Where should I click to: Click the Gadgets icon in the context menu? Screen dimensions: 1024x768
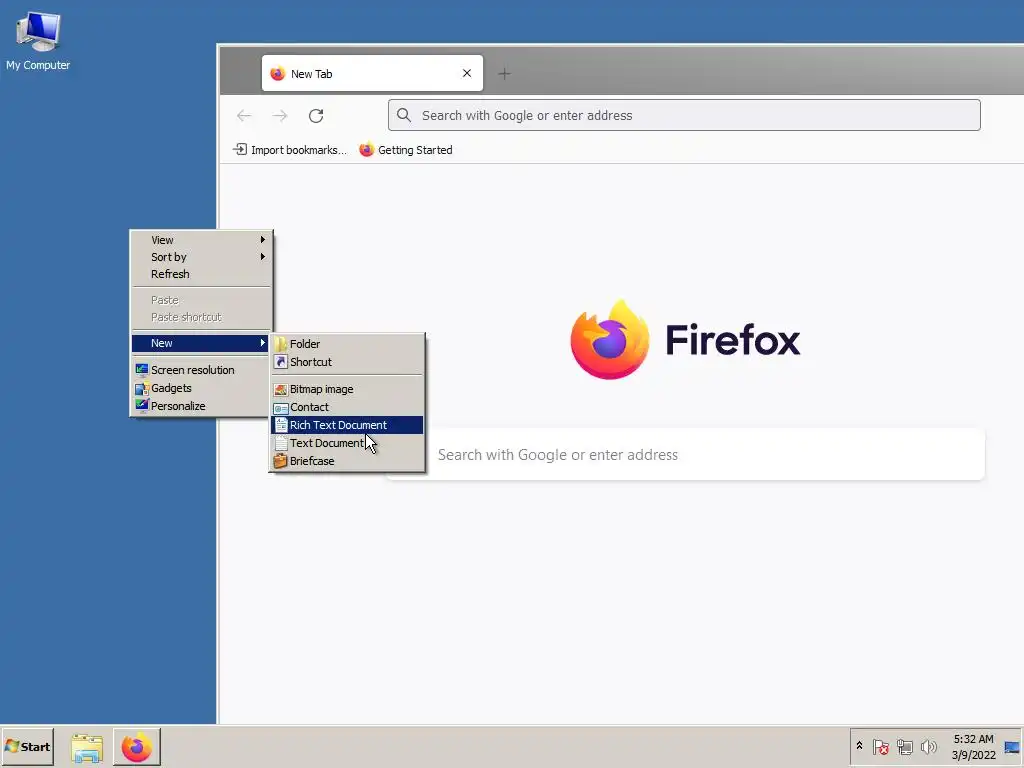pyautogui.click(x=142, y=388)
